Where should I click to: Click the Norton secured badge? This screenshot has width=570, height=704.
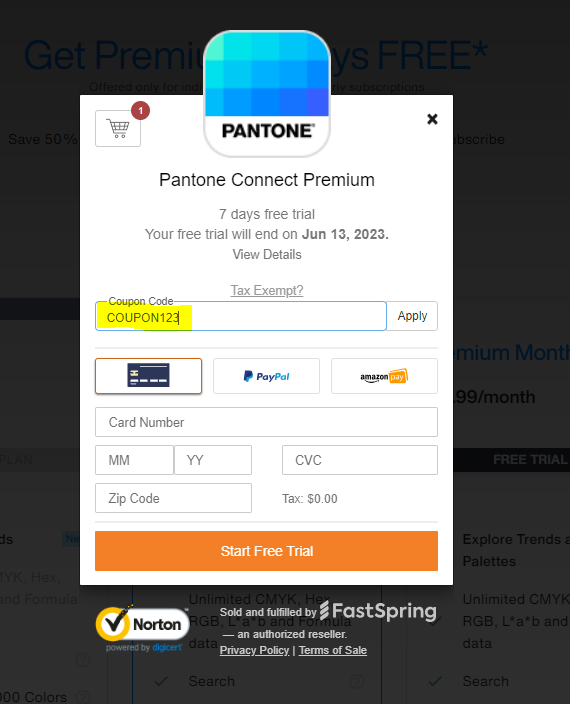(x=142, y=628)
